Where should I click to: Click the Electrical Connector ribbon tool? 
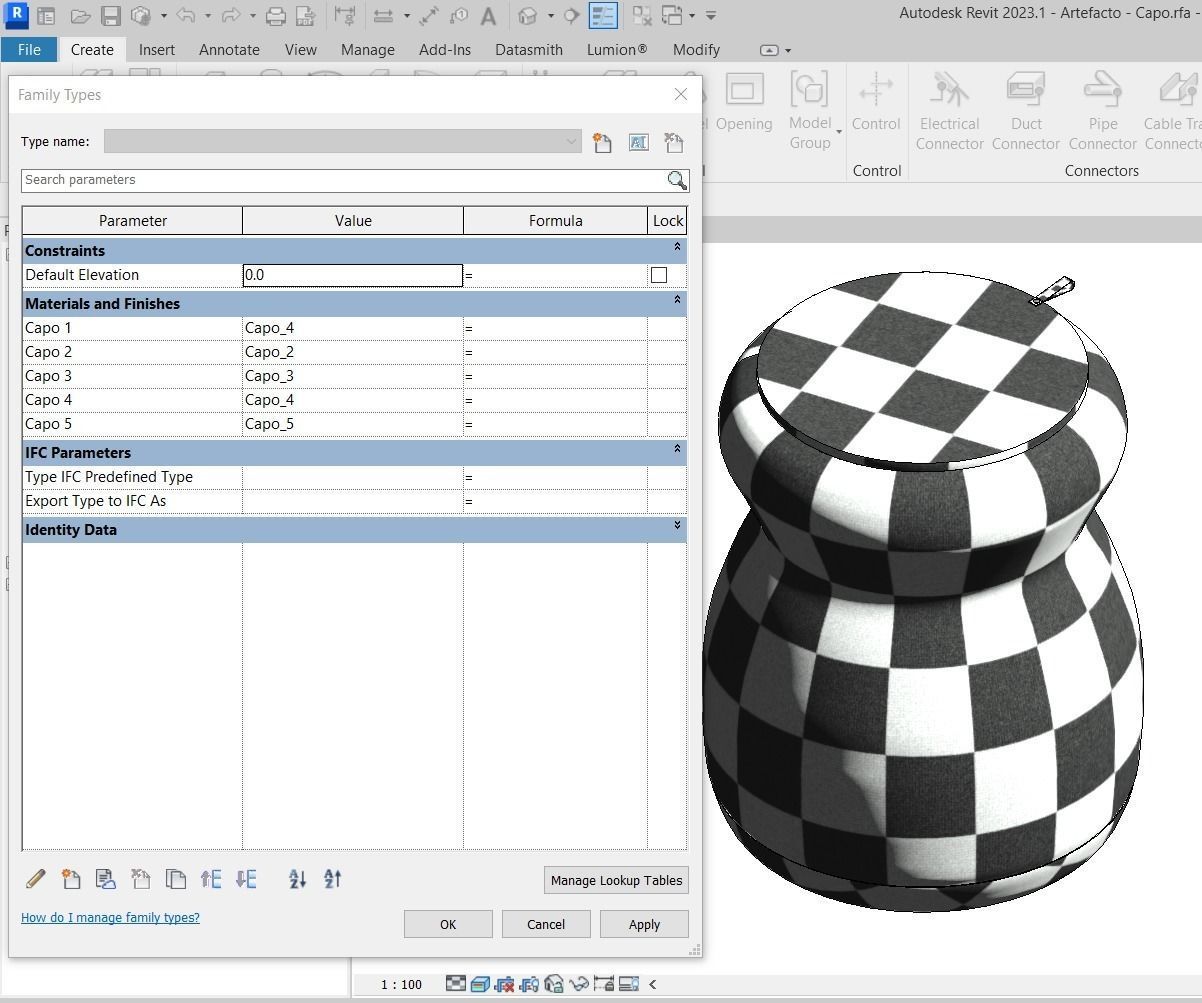tap(949, 111)
